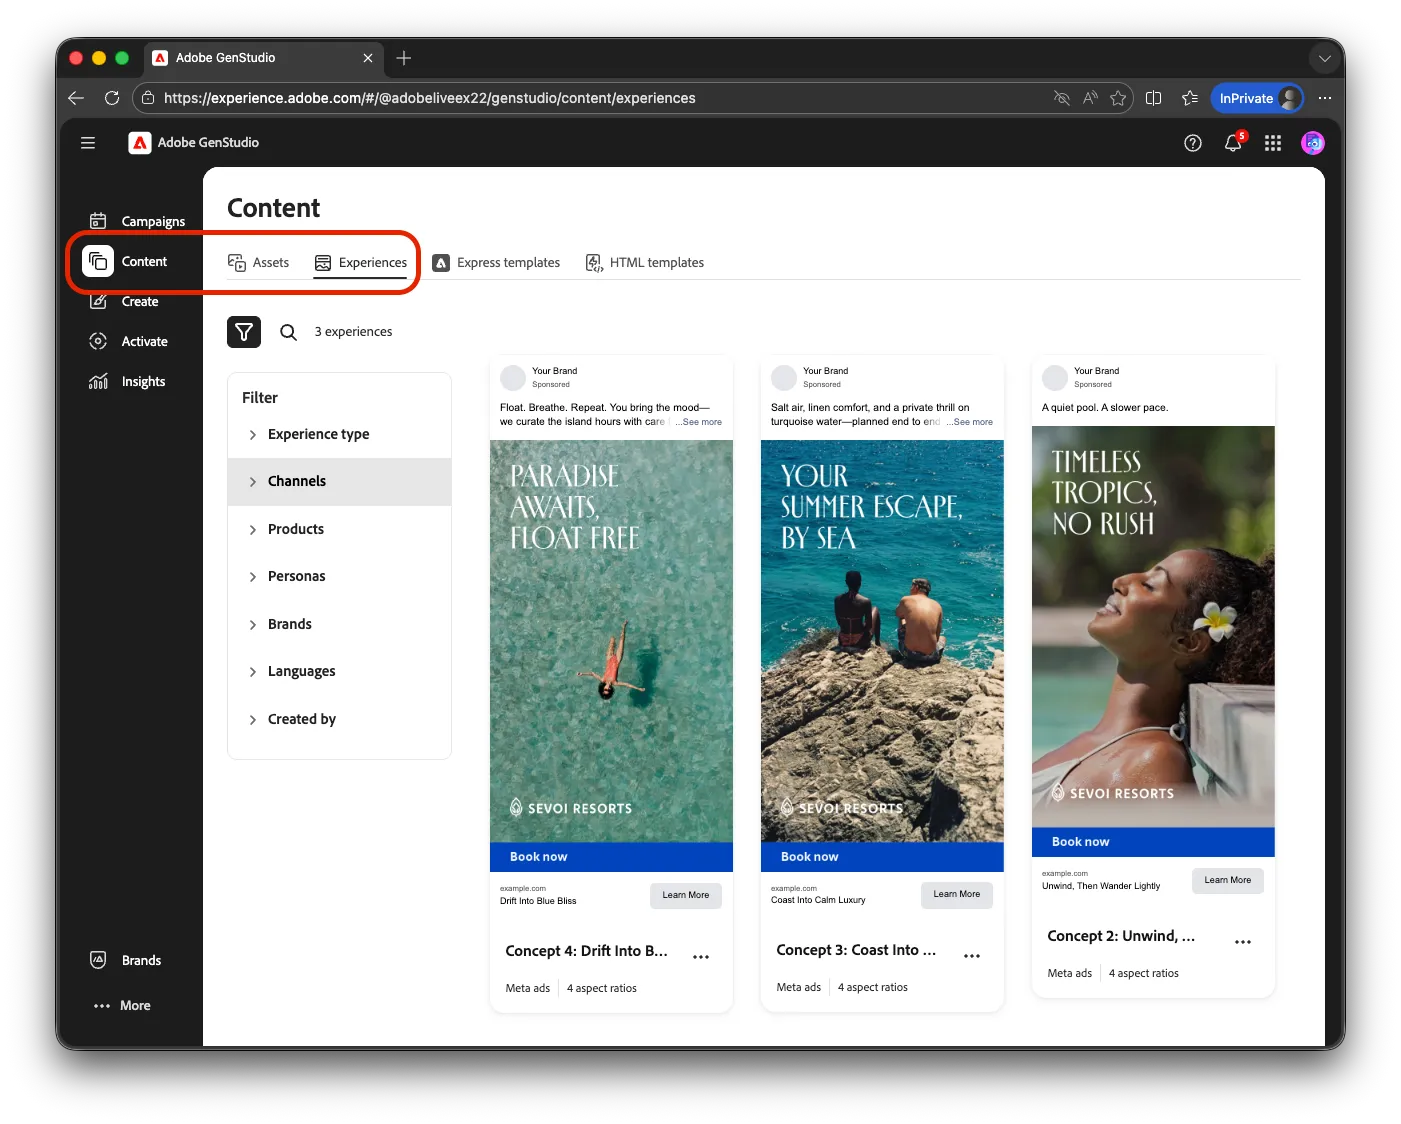Show More sidebar options

click(122, 1005)
